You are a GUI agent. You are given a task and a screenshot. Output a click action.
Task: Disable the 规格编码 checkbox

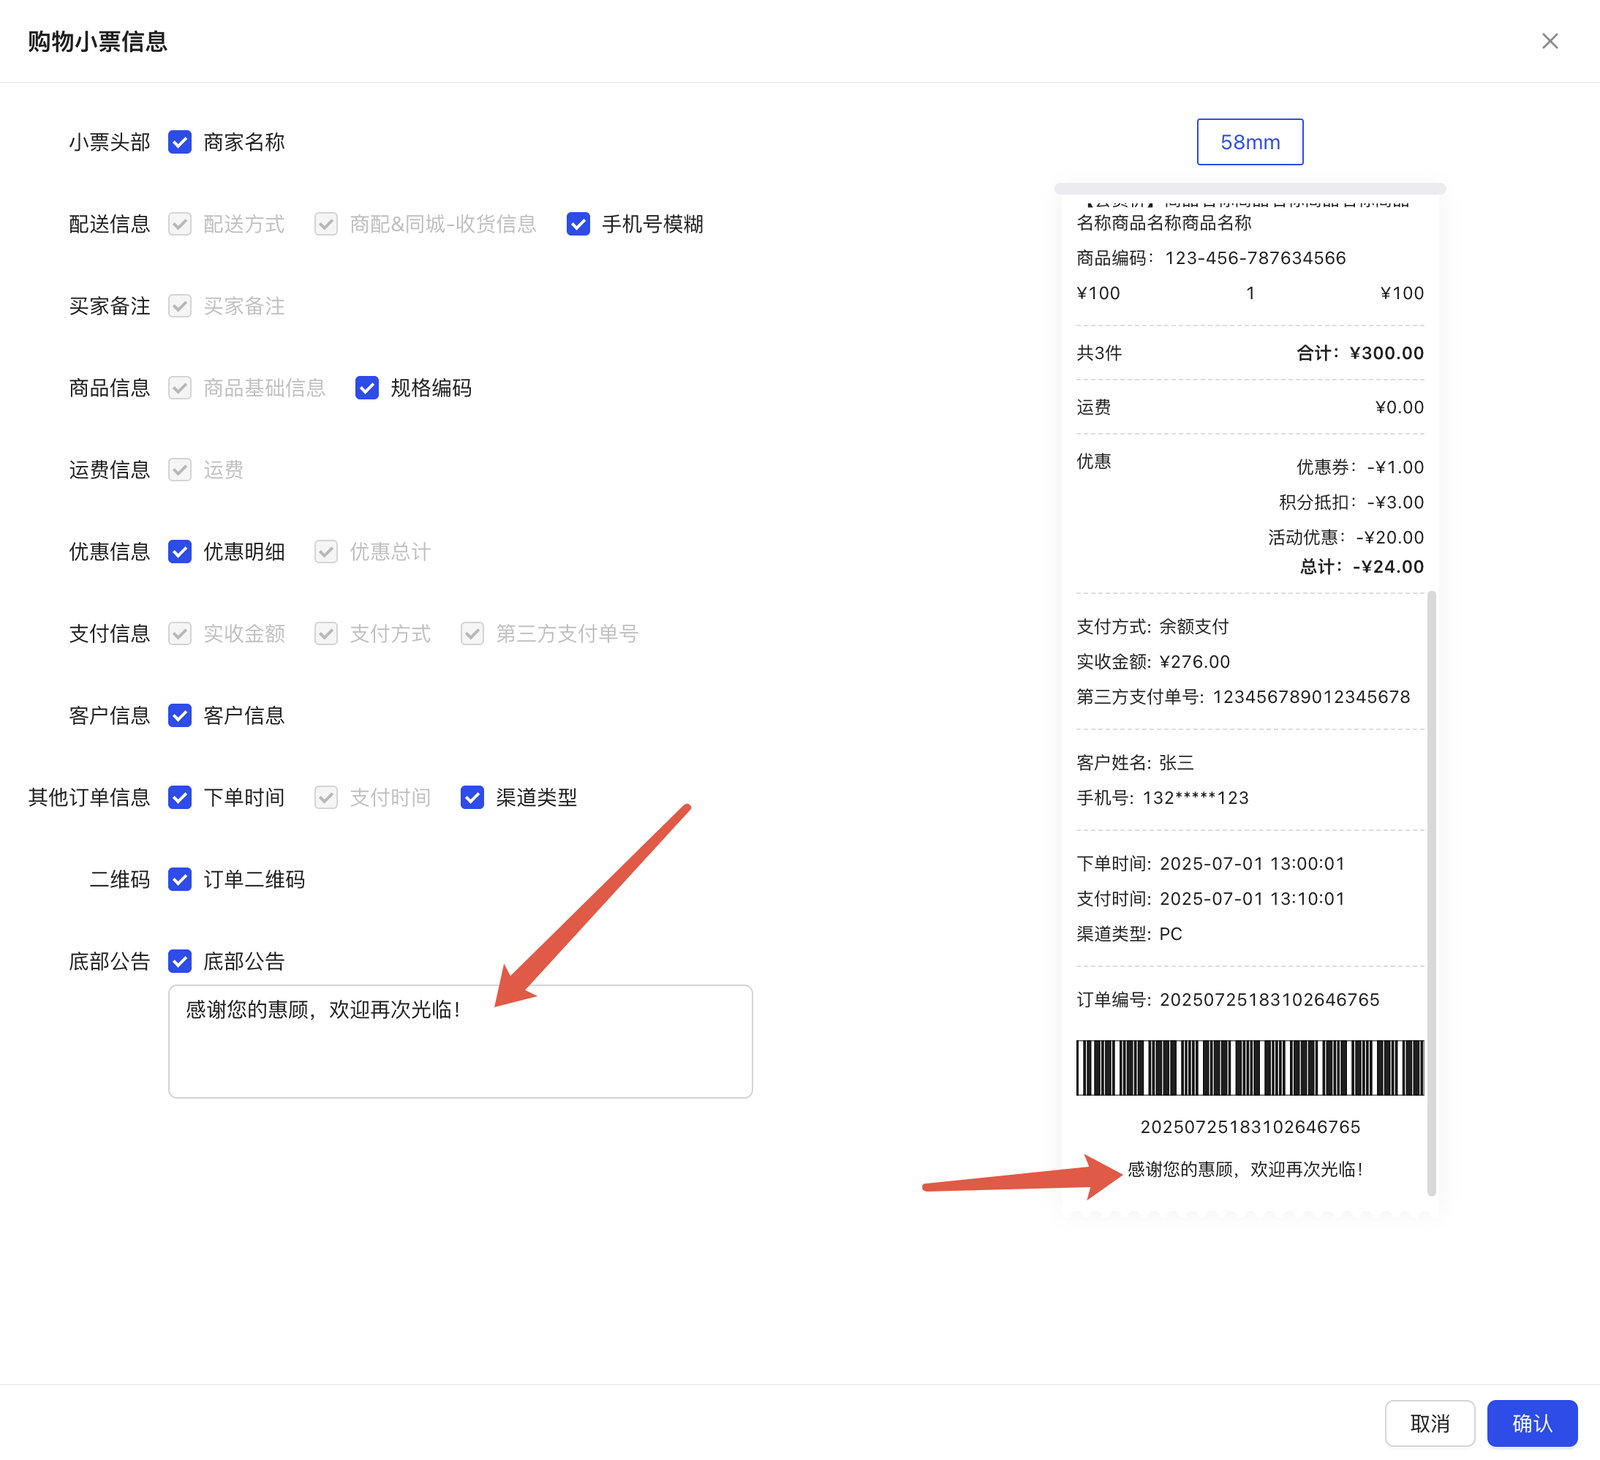(x=367, y=388)
